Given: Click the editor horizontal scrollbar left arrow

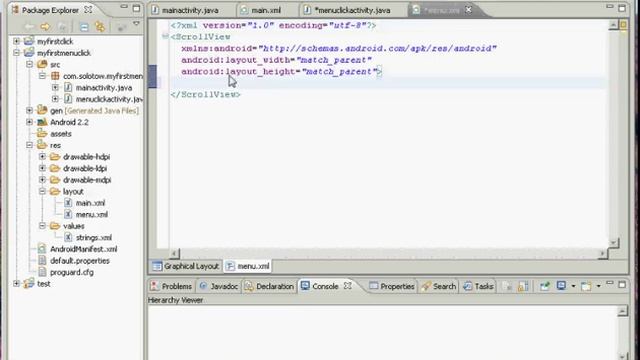Looking at the screenshot, I should [x=174, y=254].
